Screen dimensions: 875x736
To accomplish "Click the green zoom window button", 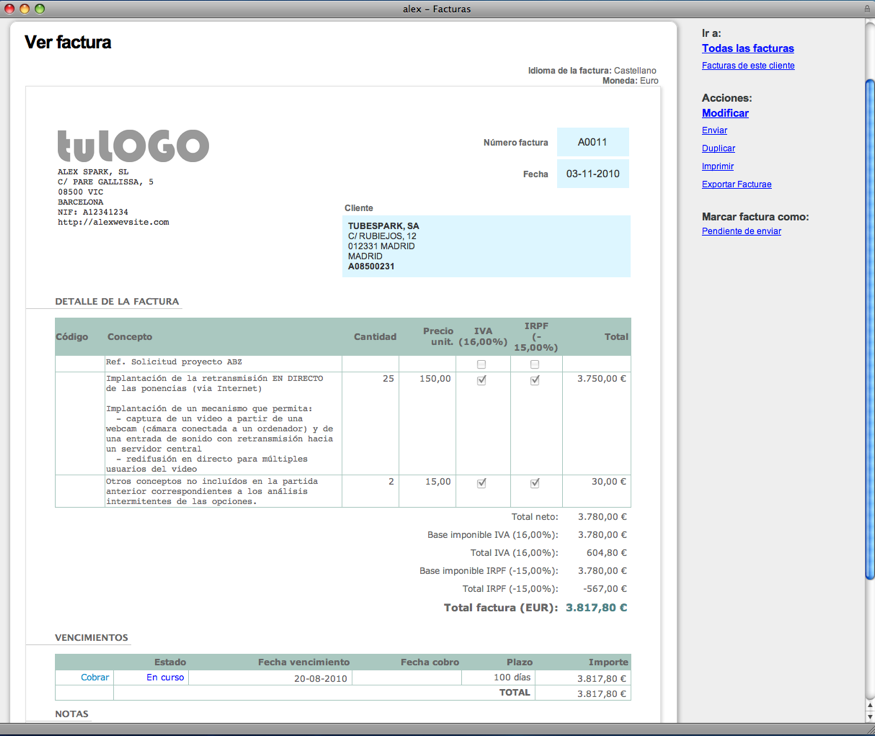I will 40,9.
